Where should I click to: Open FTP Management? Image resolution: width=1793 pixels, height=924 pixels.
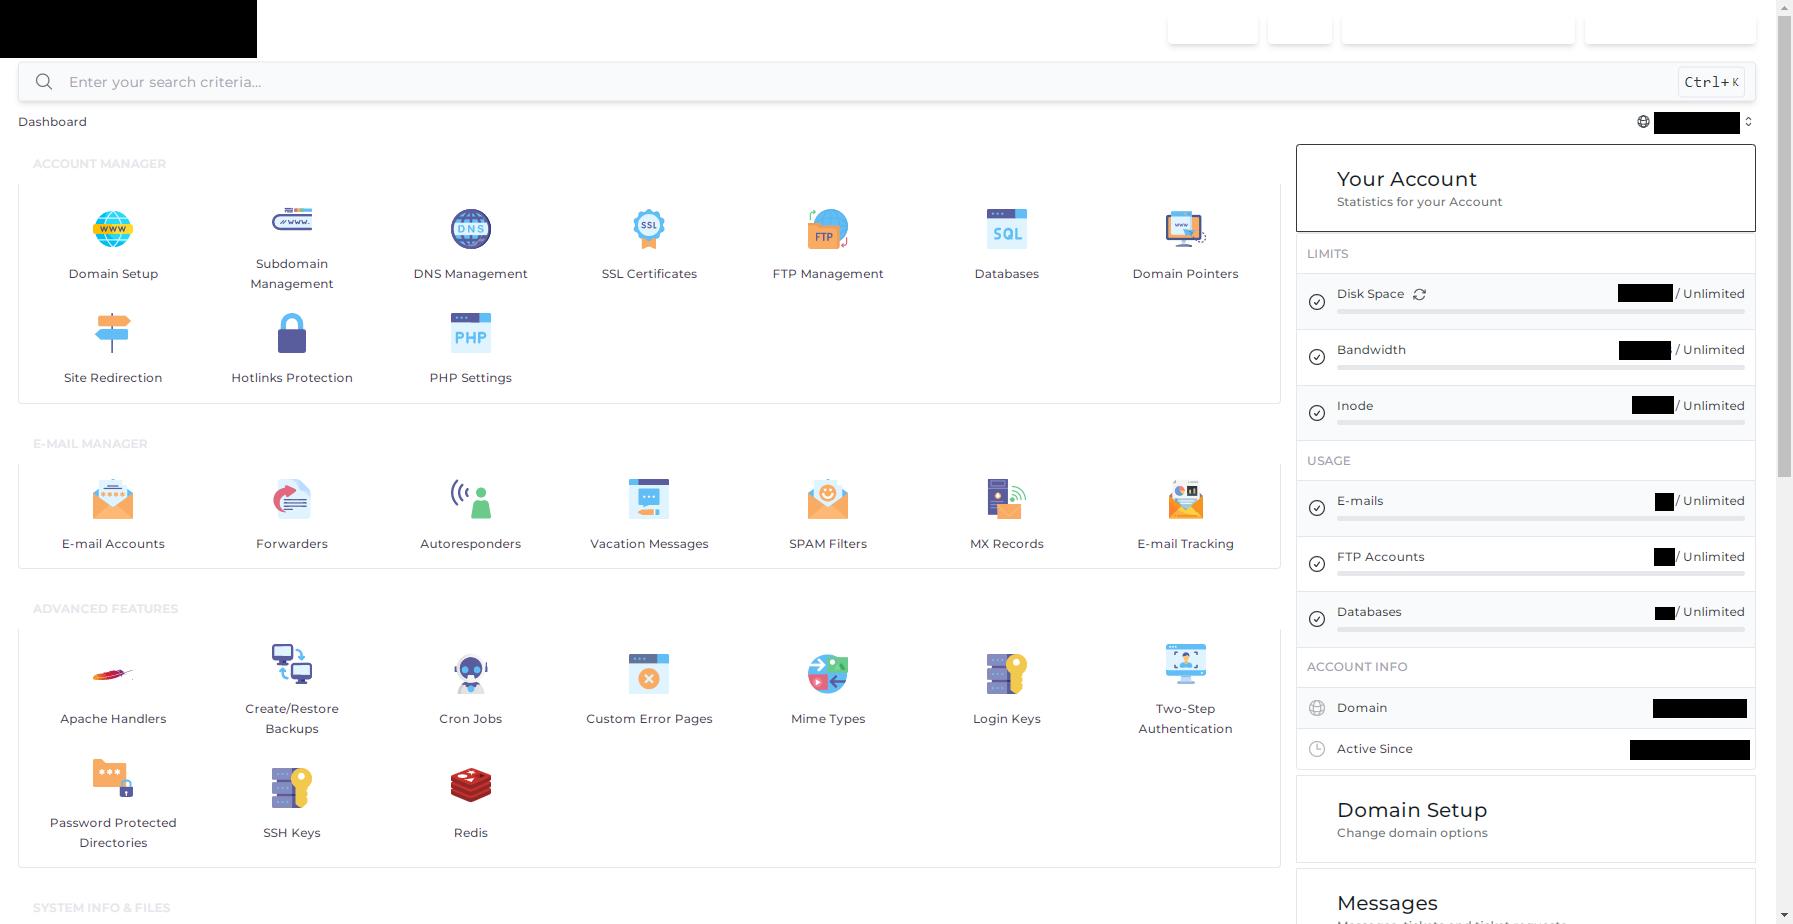click(x=827, y=229)
